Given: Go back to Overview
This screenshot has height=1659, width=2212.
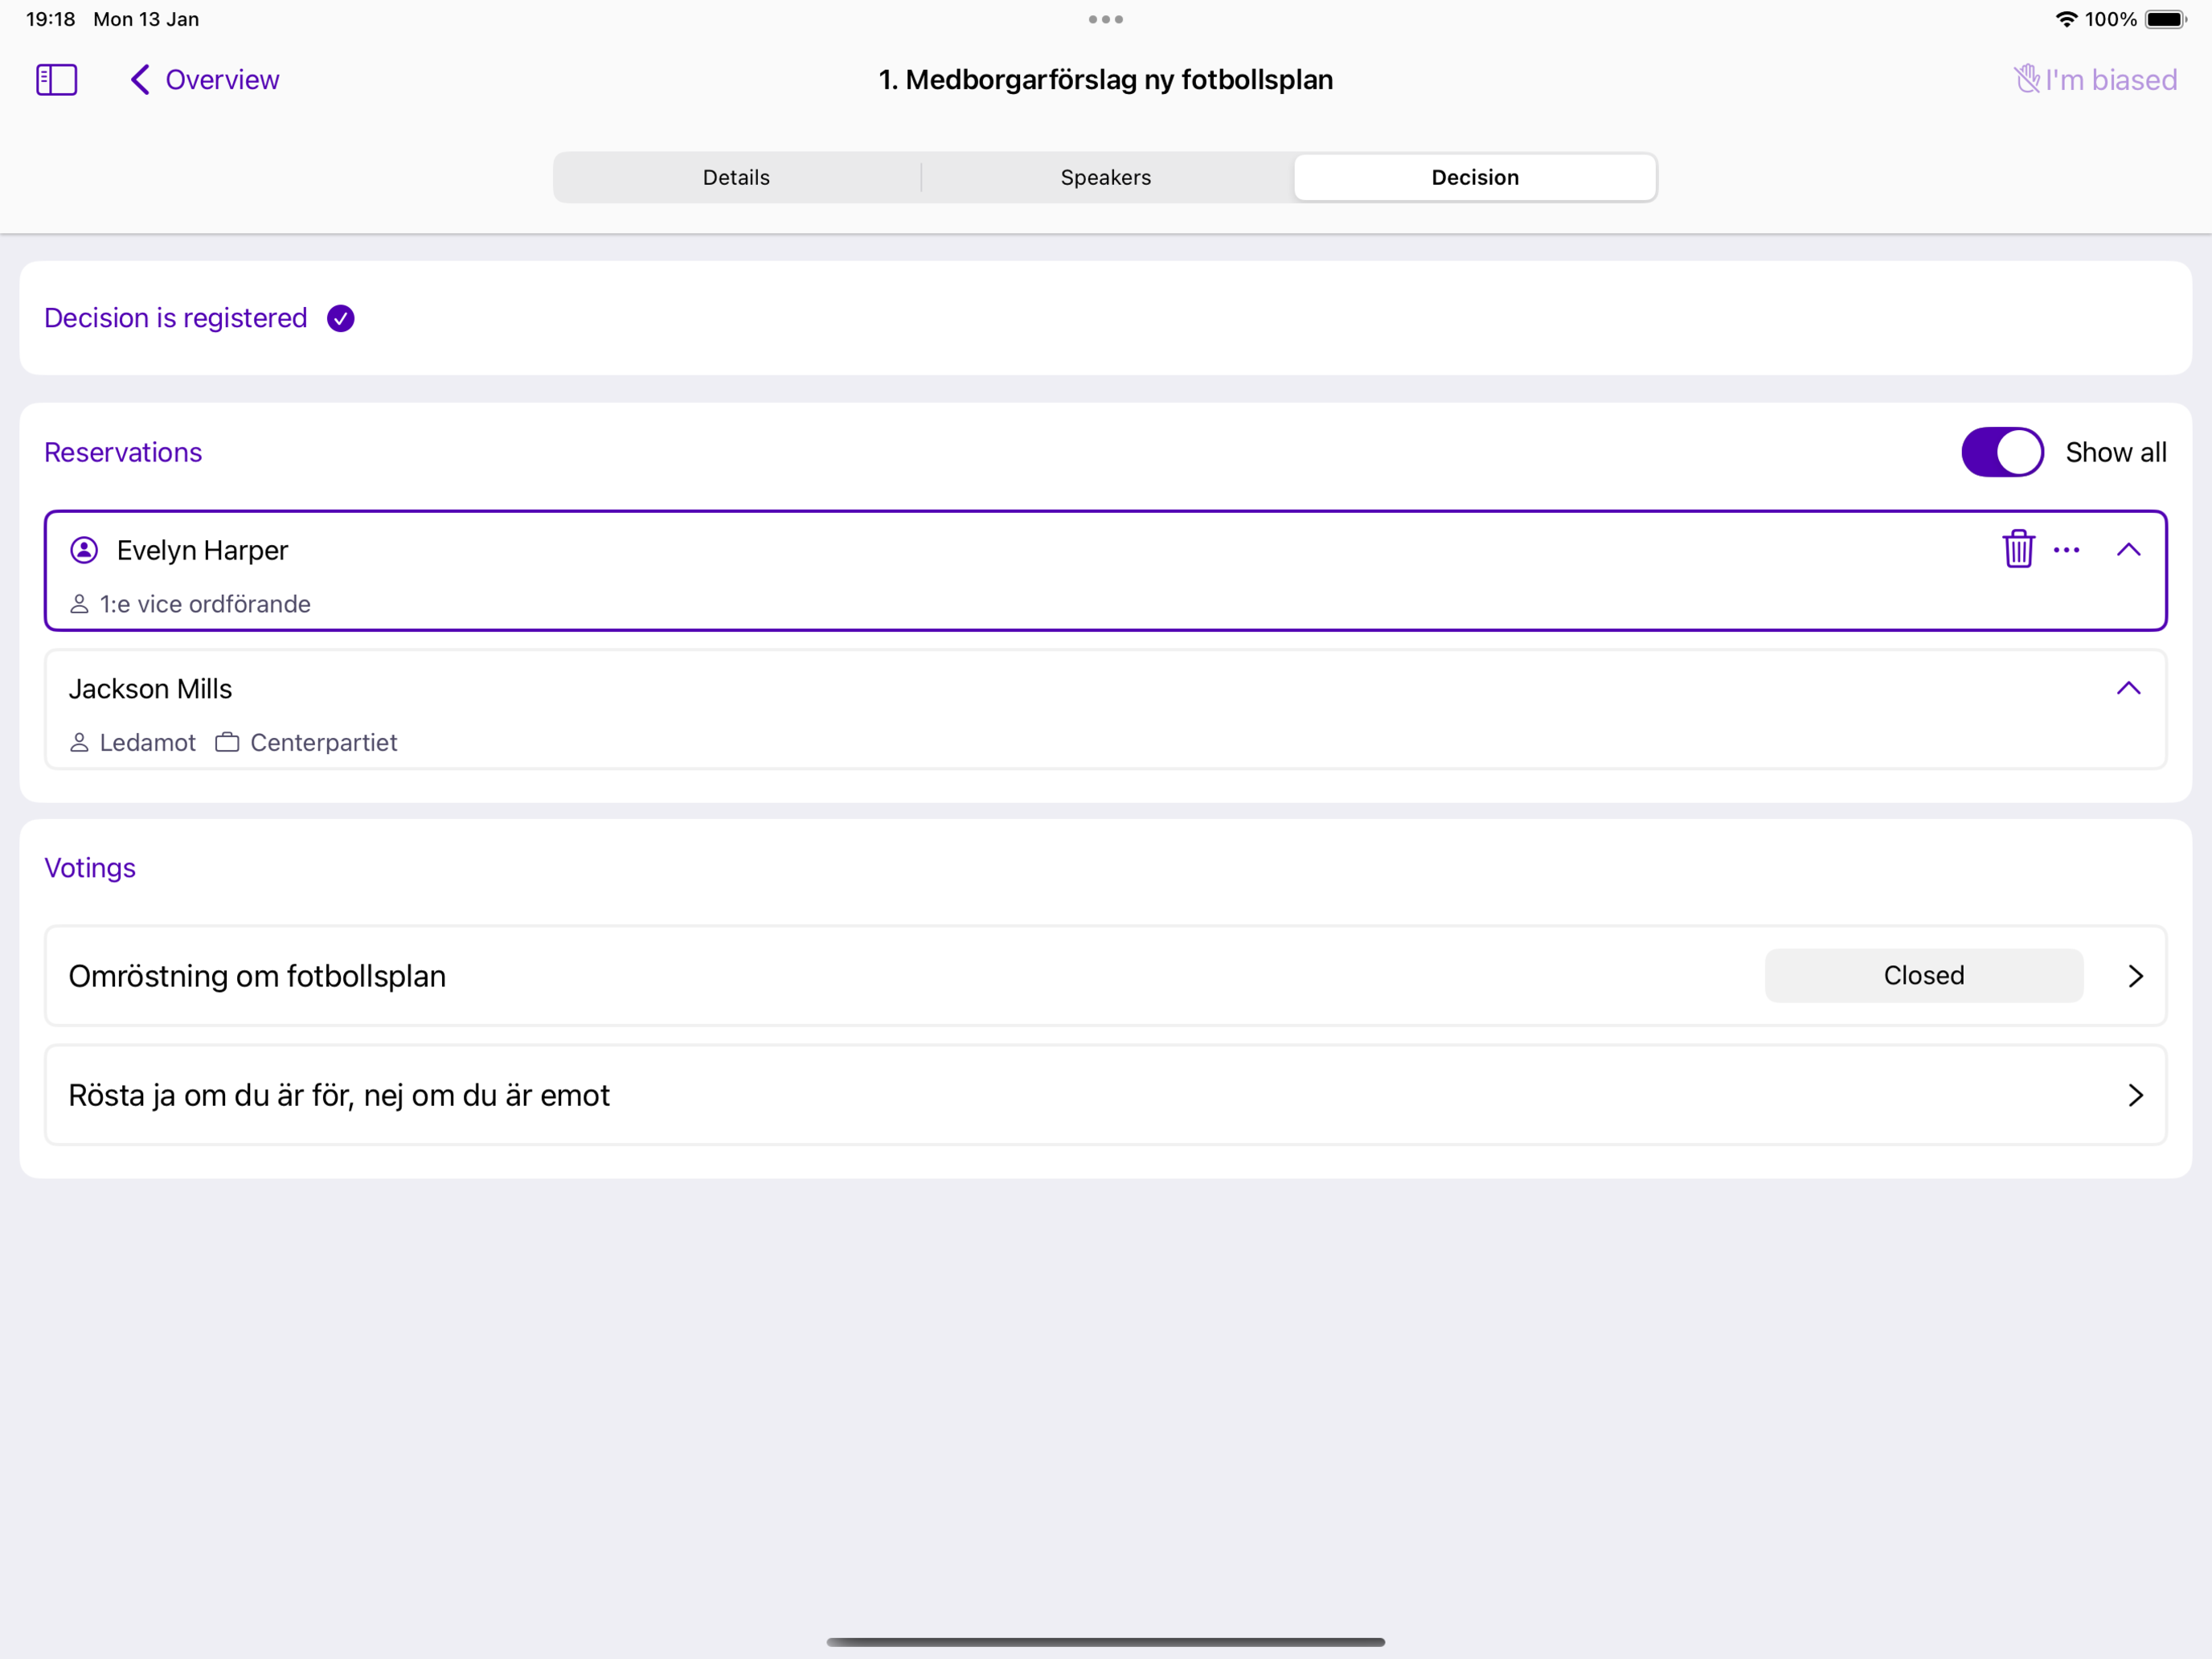Looking at the screenshot, I should (205, 80).
